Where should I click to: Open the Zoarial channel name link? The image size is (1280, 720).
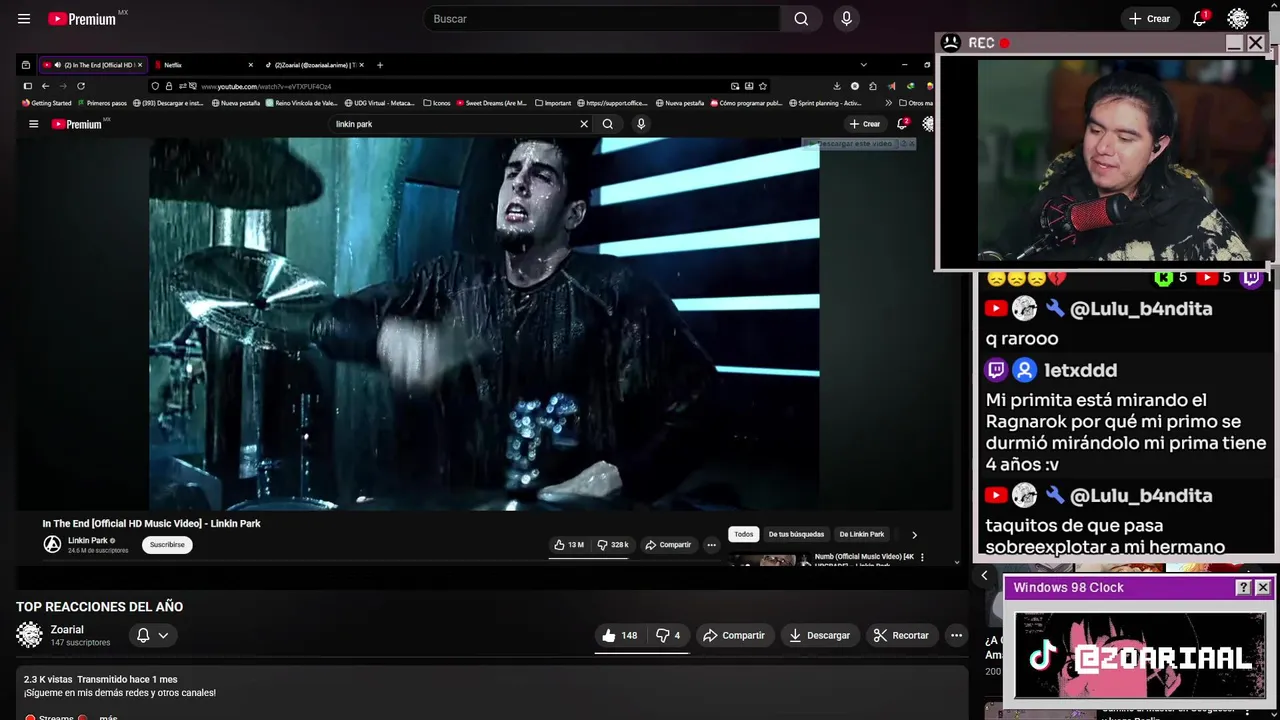[67, 630]
